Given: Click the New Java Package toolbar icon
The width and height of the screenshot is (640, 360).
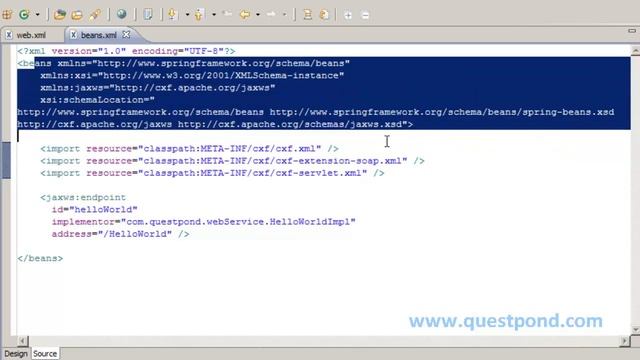Looking at the screenshot, I should pos(7,15).
